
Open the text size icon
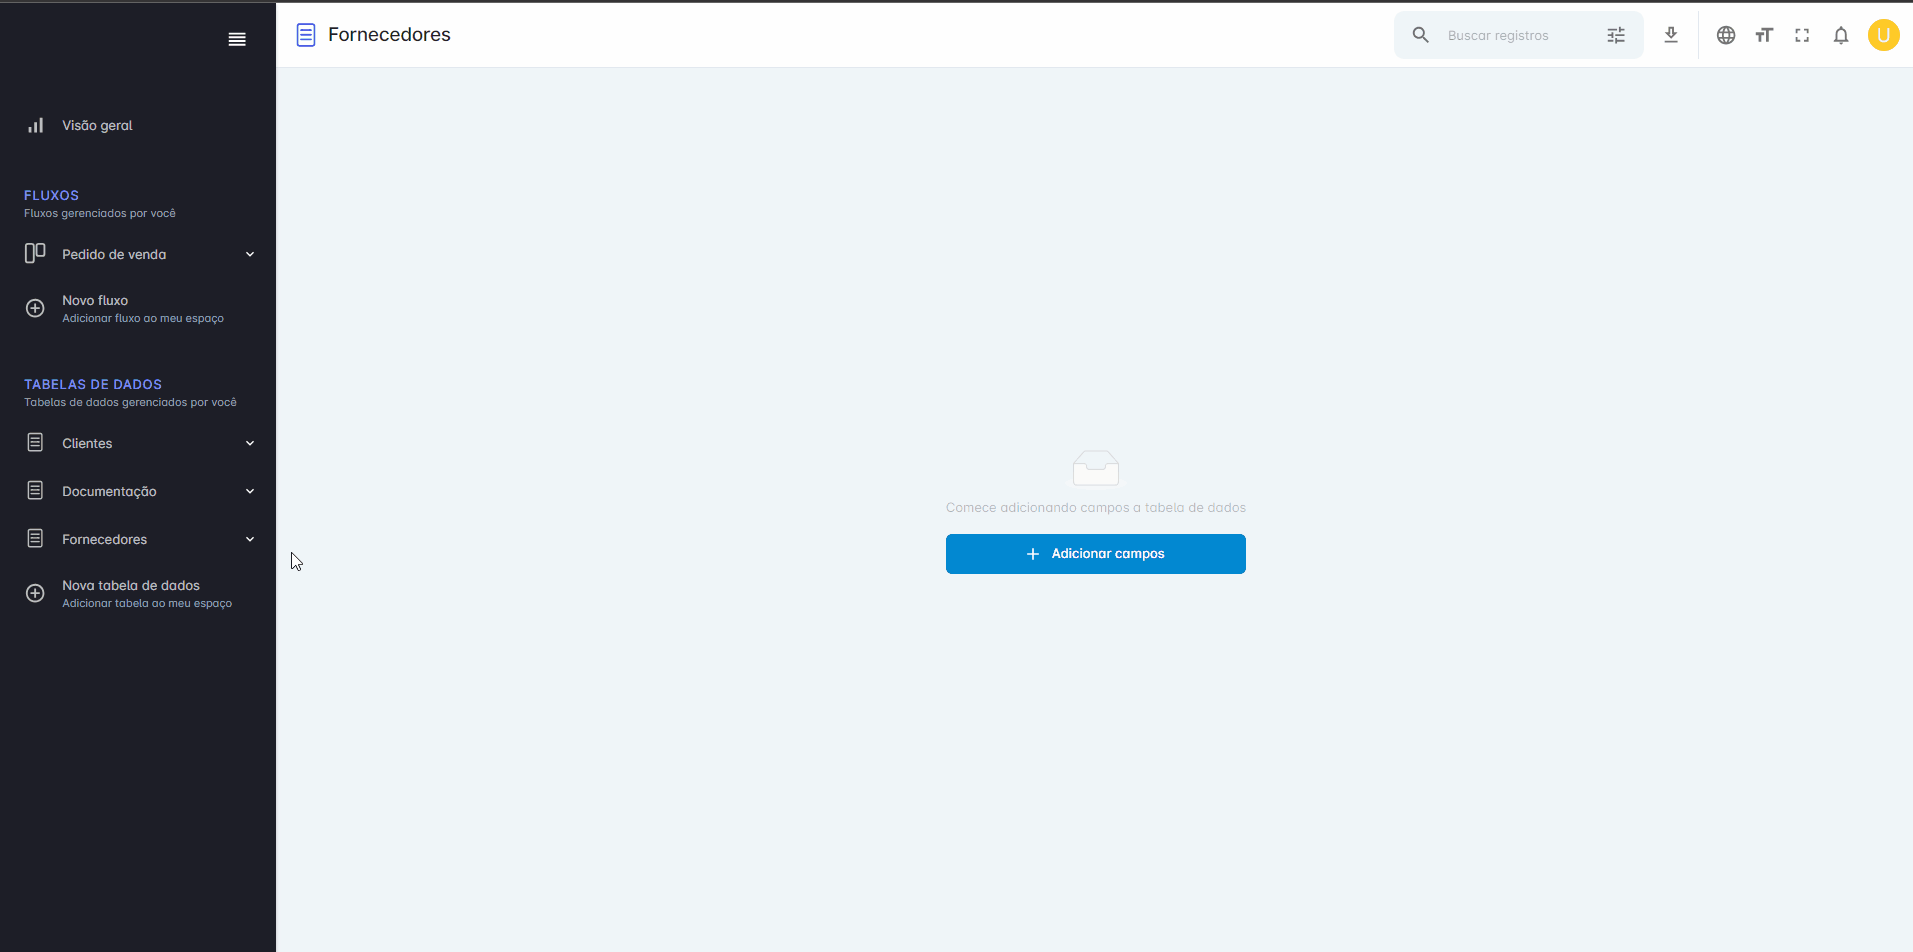click(1764, 35)
